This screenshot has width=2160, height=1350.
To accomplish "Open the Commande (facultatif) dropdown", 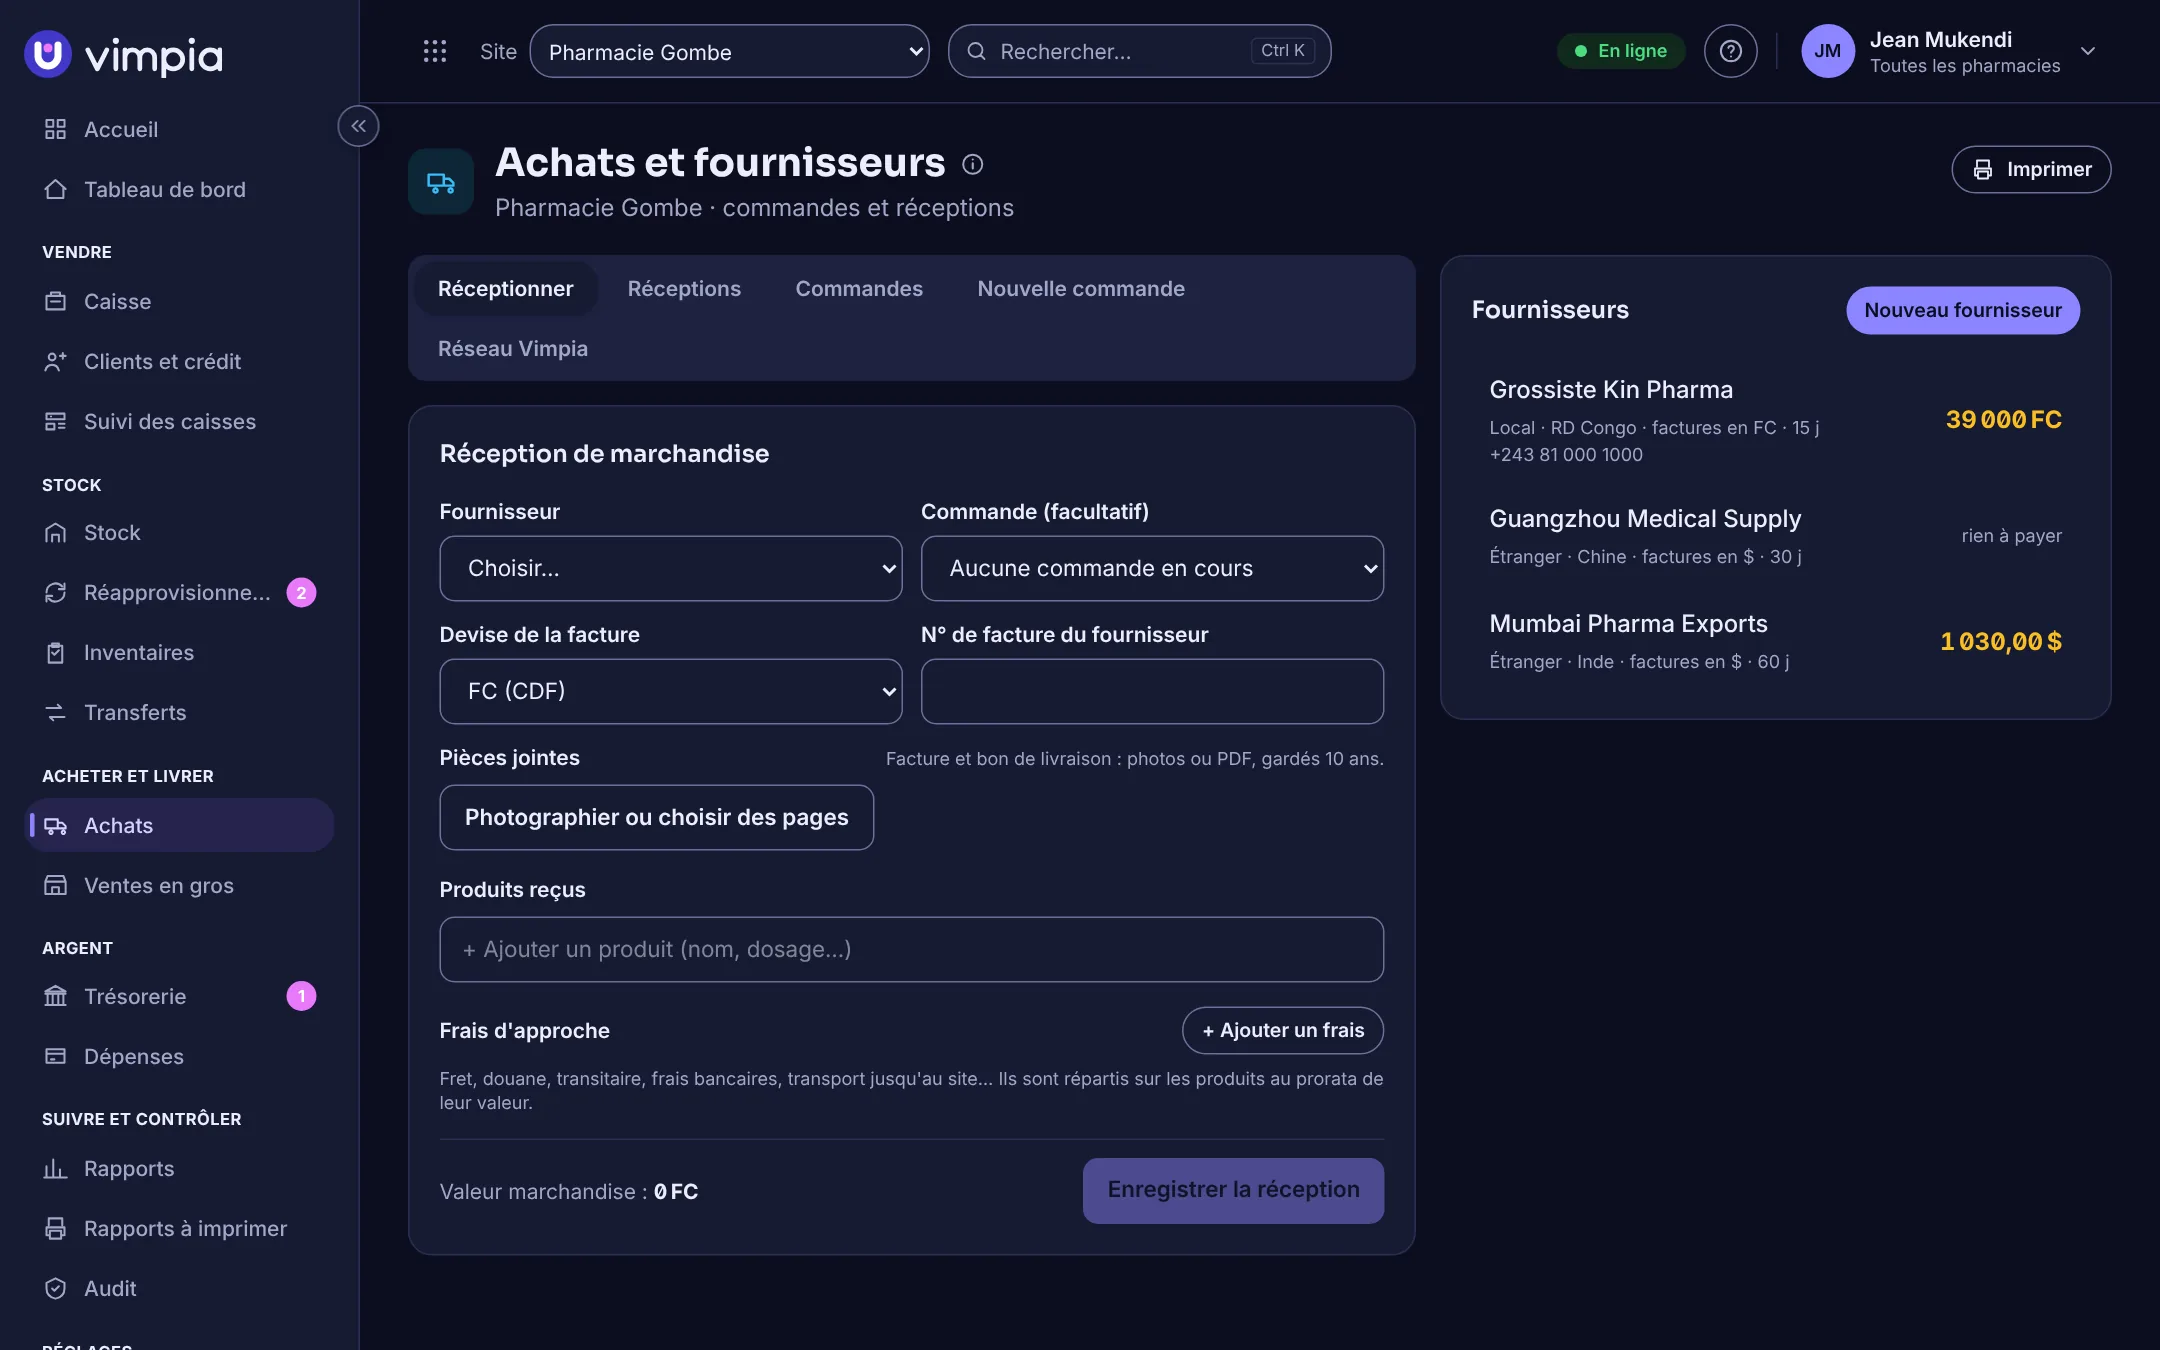I will (1152, 568).
